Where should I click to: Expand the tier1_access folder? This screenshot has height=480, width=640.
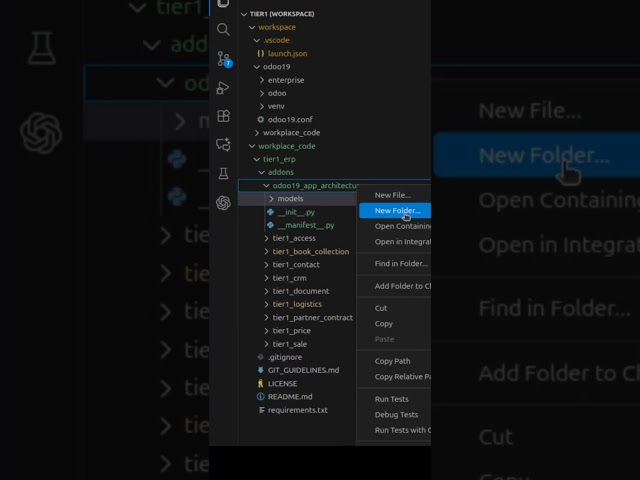pyautogui.click(x=267, y=238)
